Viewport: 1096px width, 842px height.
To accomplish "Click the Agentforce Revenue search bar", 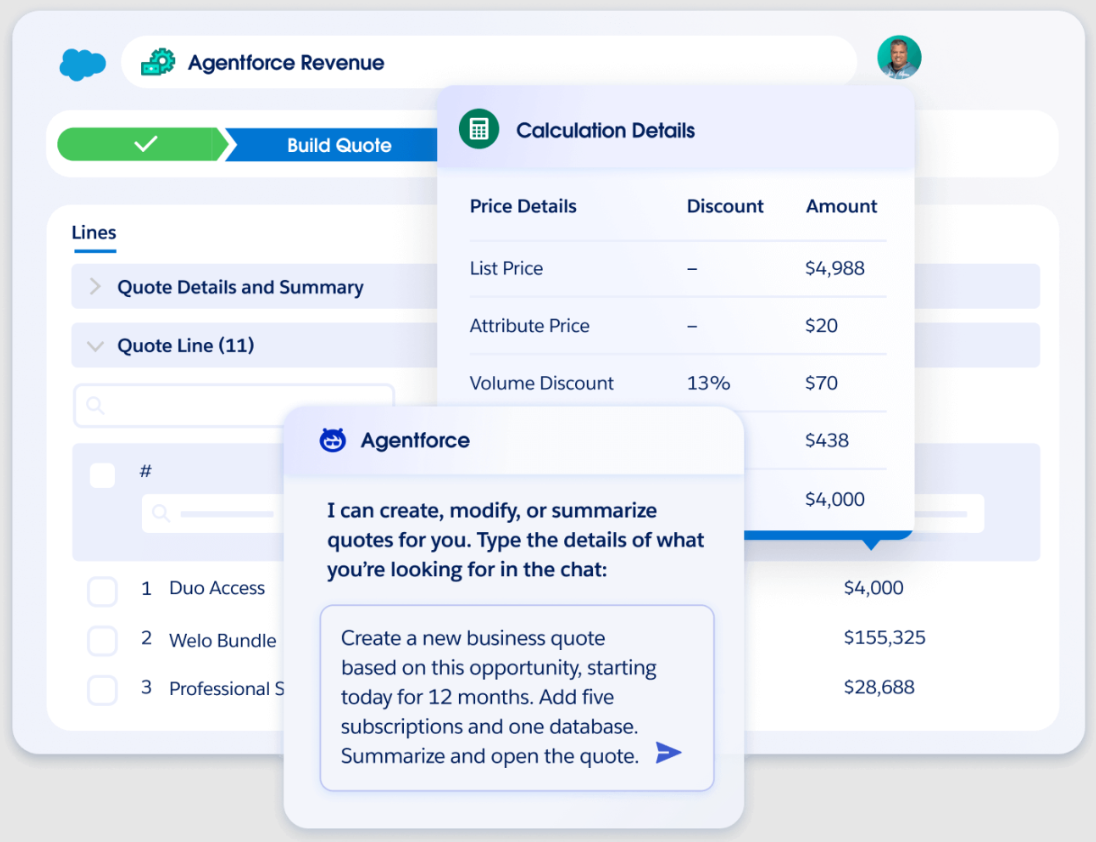I will 489,62.
